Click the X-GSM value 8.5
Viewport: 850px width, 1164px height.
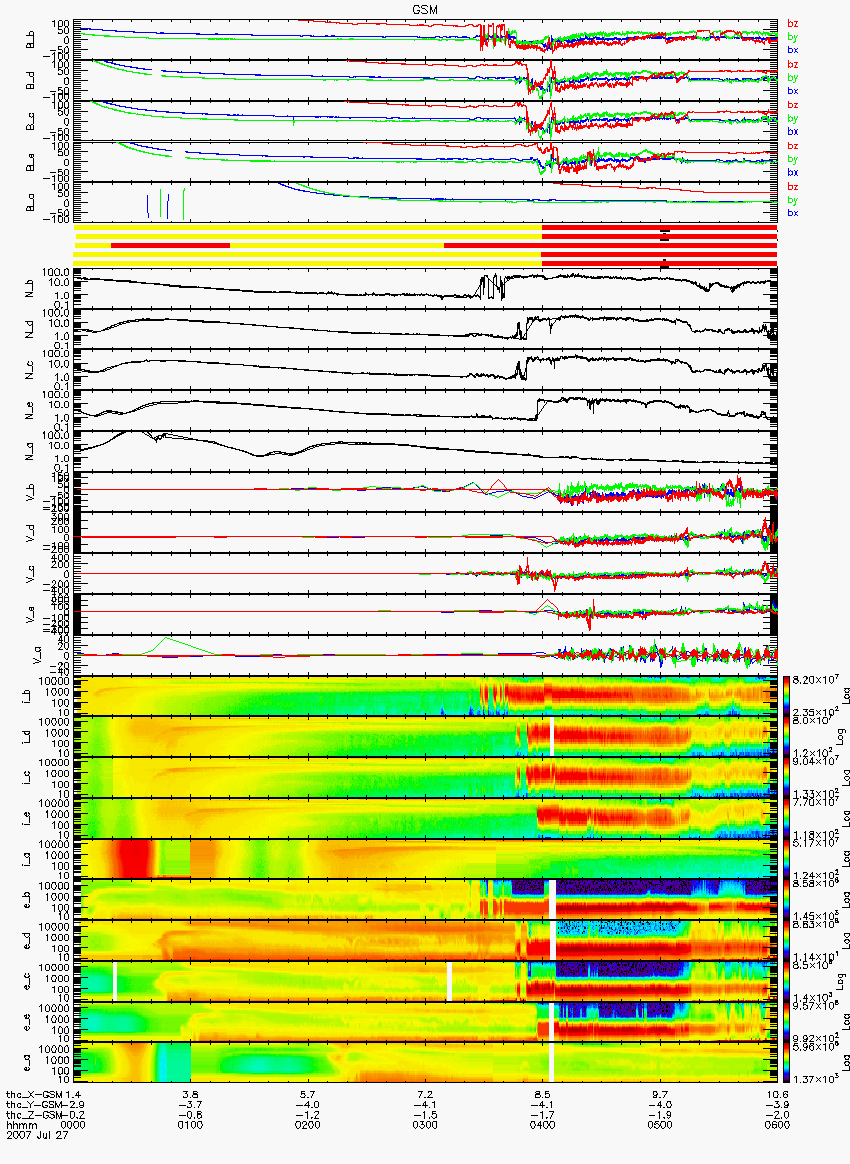click(x=542, y=1095)
